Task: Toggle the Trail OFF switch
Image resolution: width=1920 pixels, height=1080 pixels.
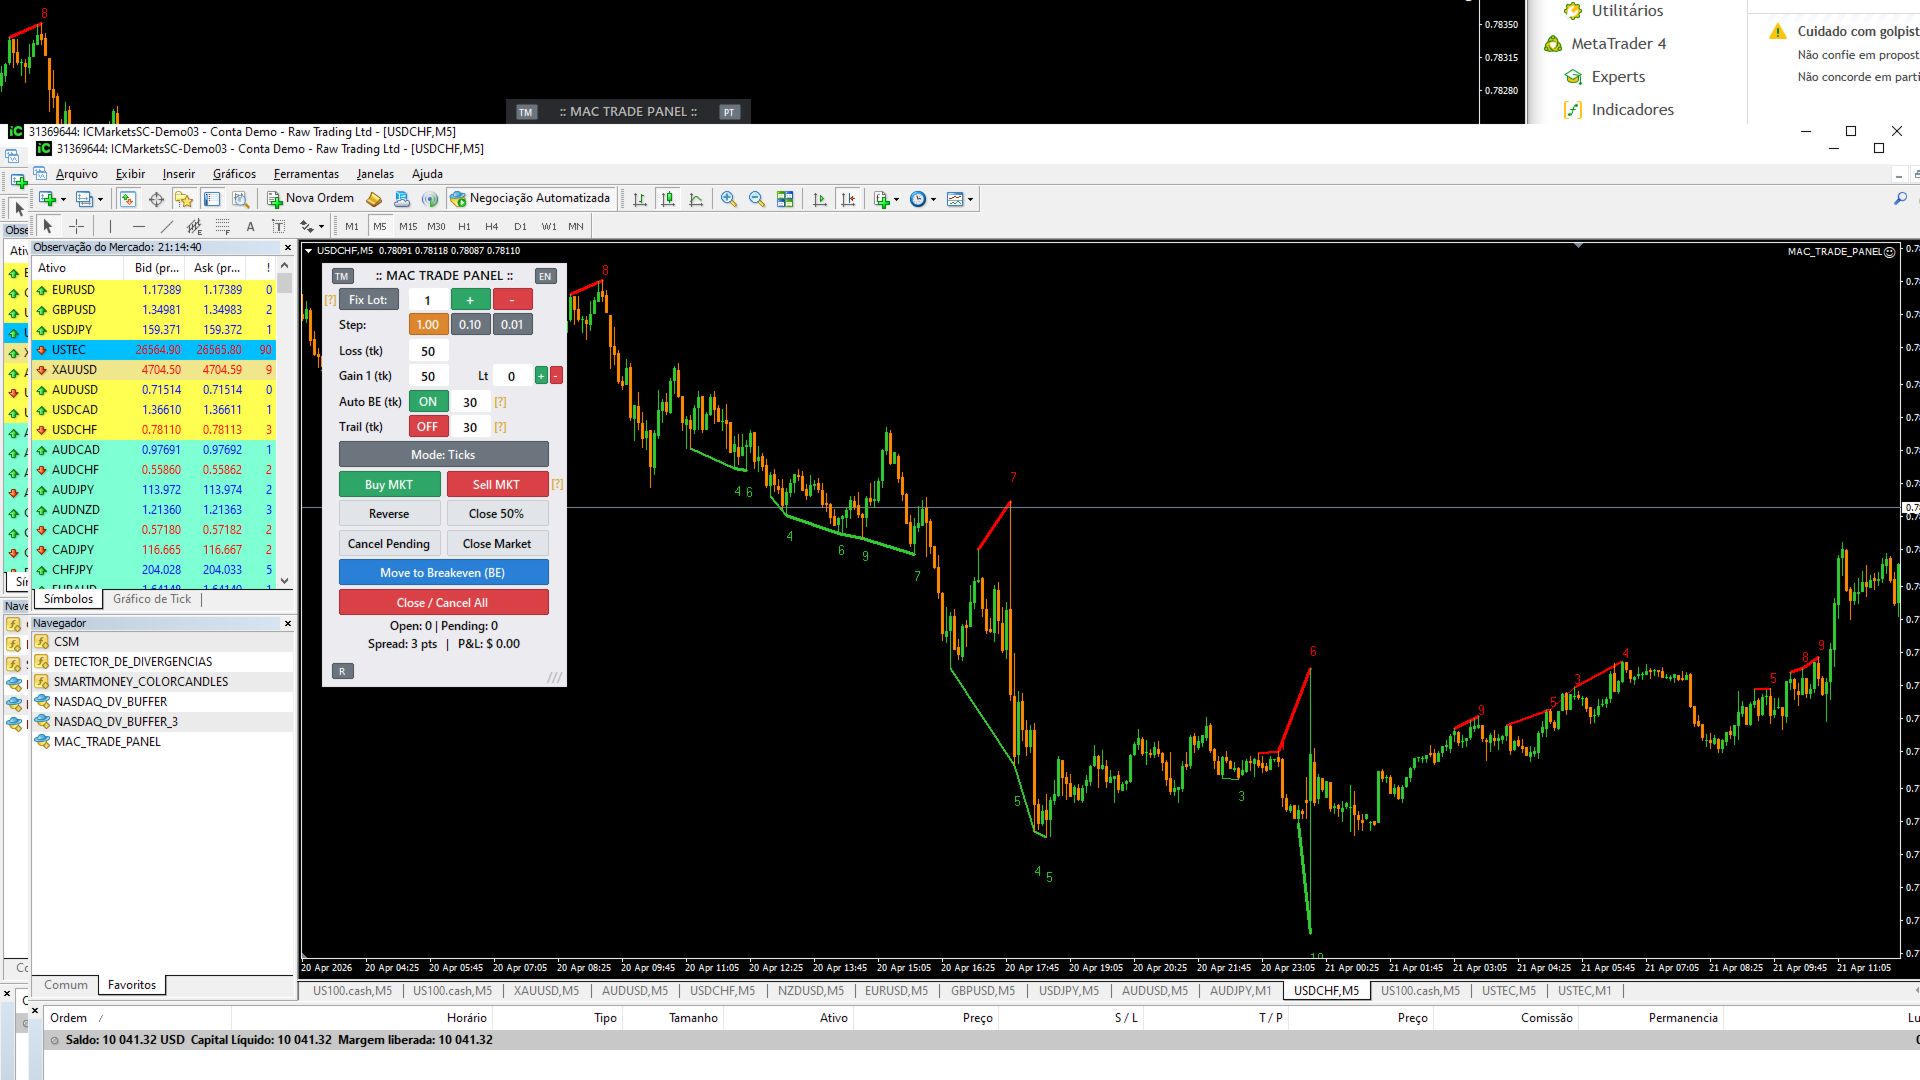Action: 428,427
